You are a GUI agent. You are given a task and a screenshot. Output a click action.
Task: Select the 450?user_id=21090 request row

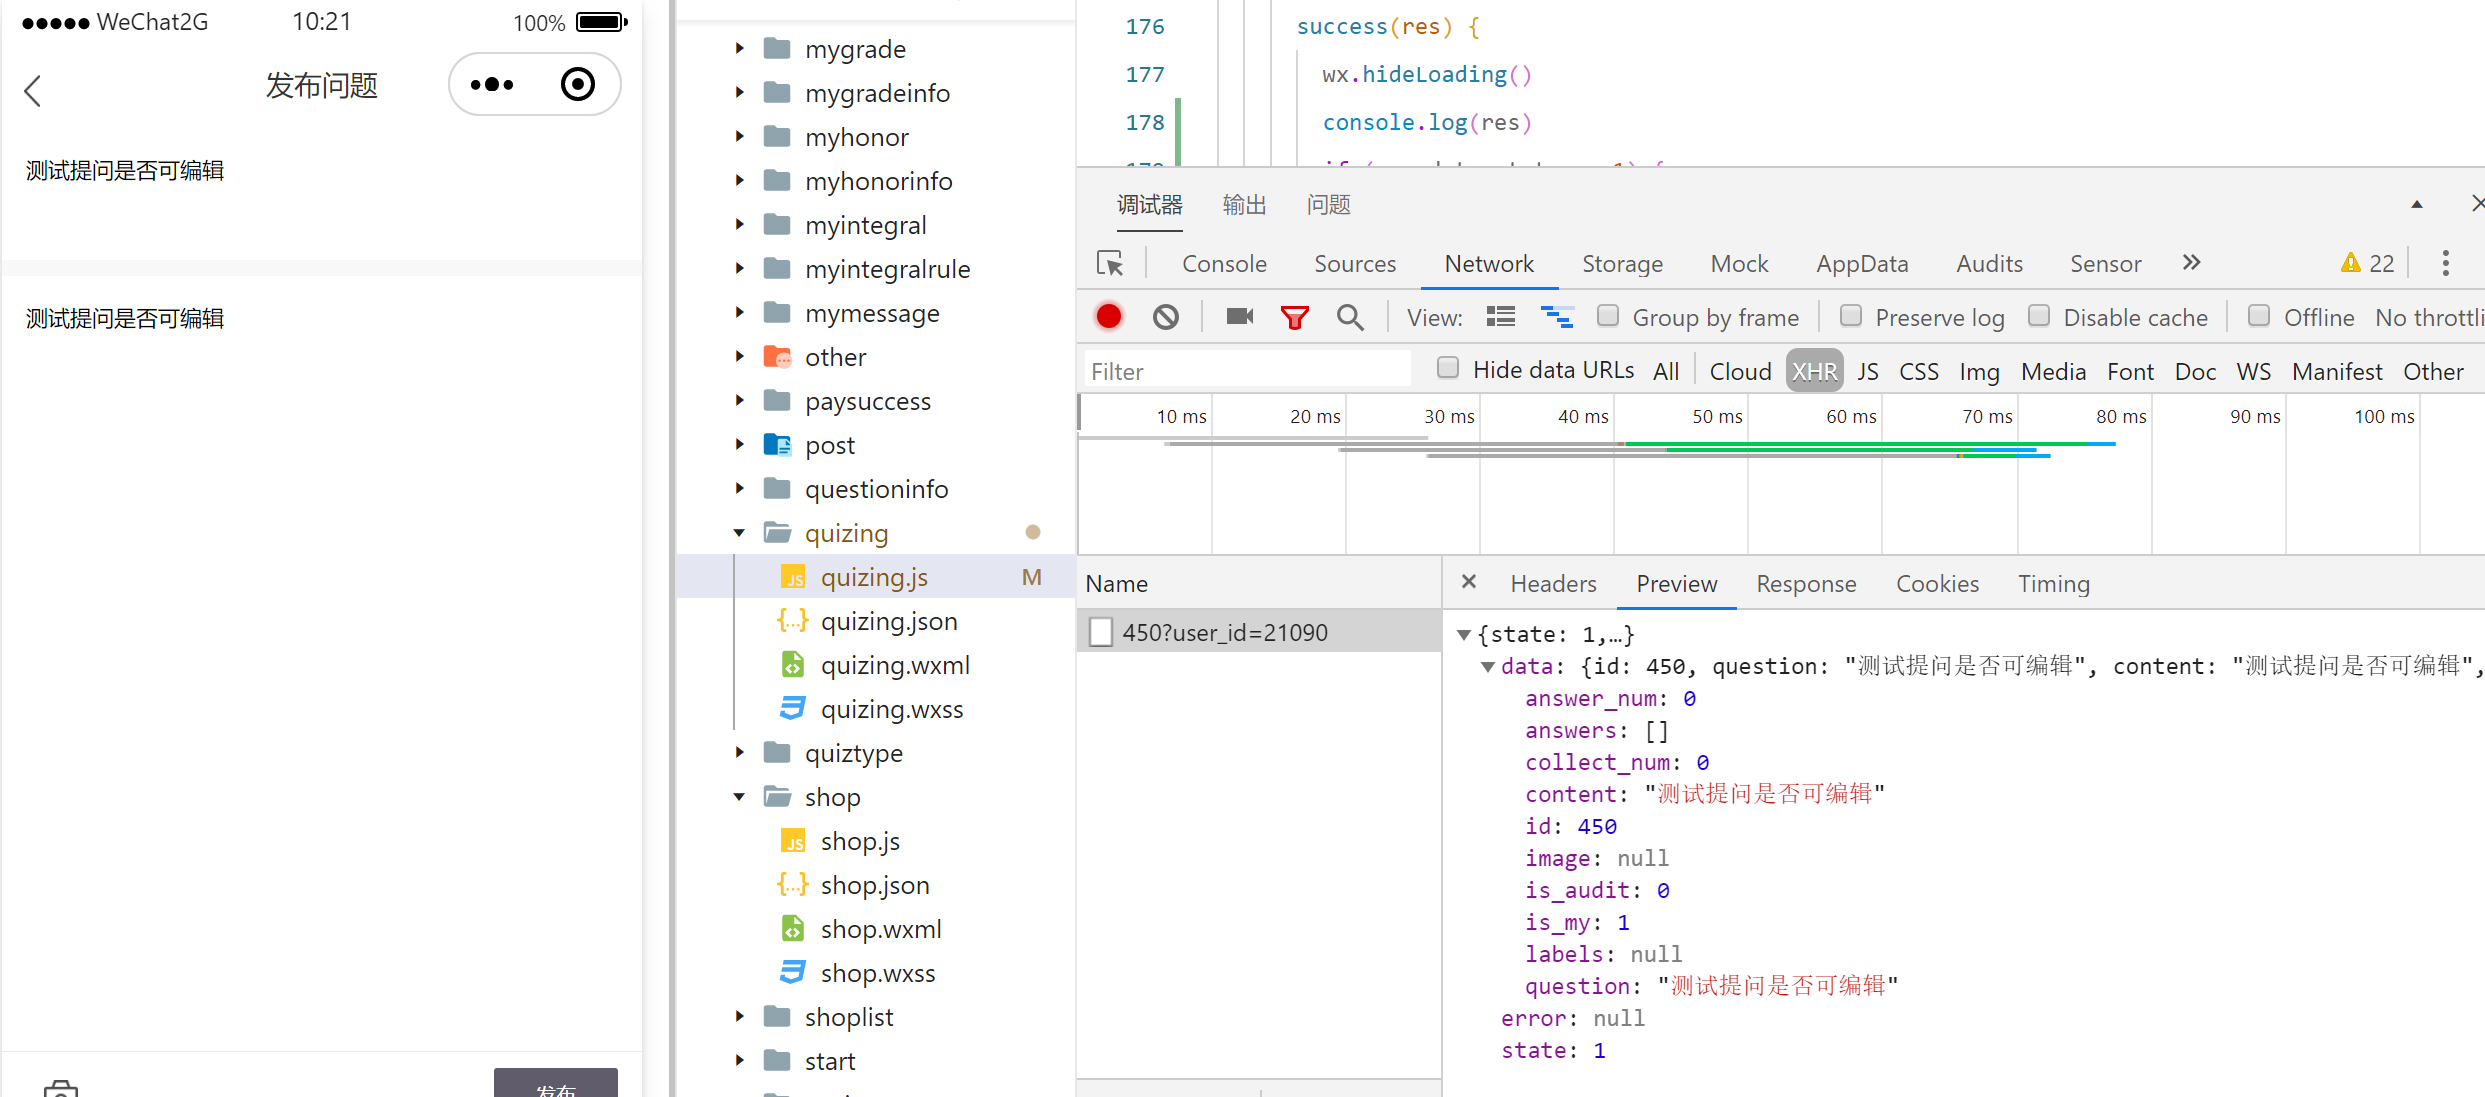tap(1224, 632)
